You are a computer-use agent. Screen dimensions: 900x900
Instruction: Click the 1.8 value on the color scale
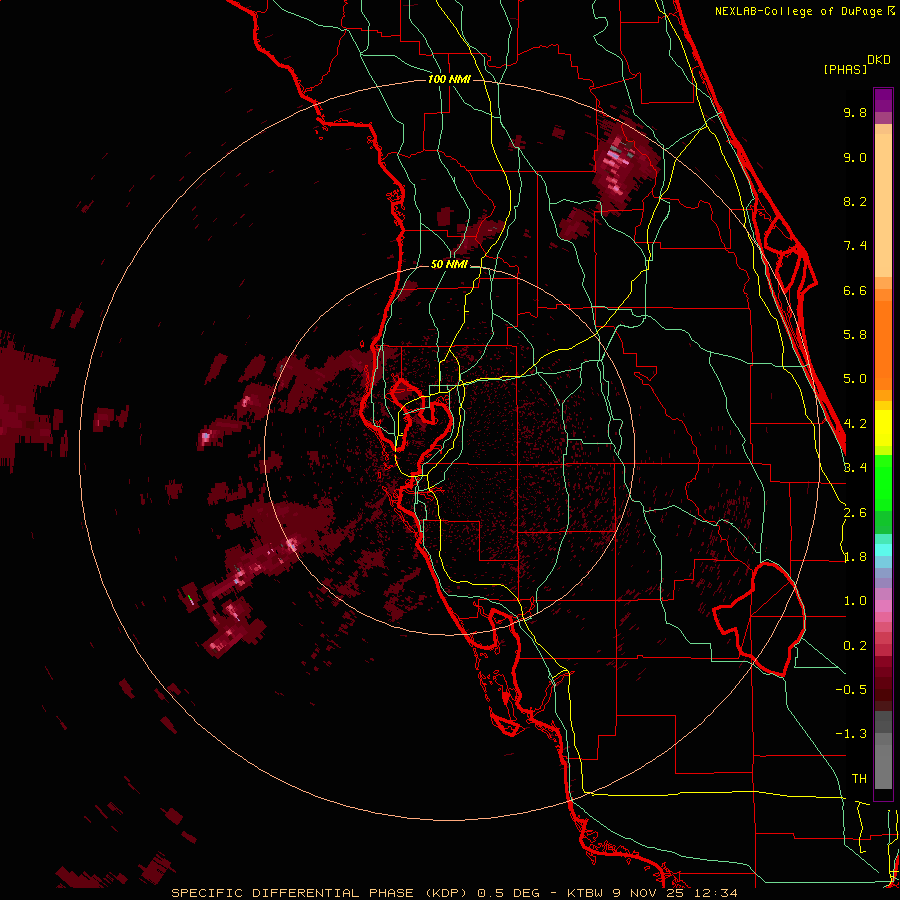tap(855, 557)
